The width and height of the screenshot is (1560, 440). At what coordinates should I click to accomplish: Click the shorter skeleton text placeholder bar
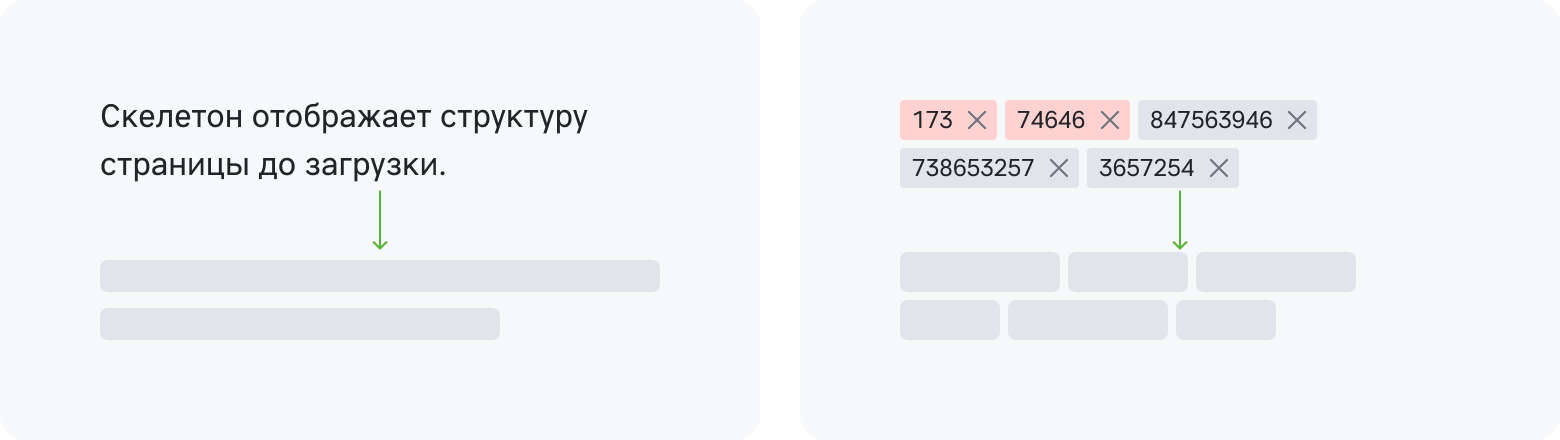tap(300, 324)
